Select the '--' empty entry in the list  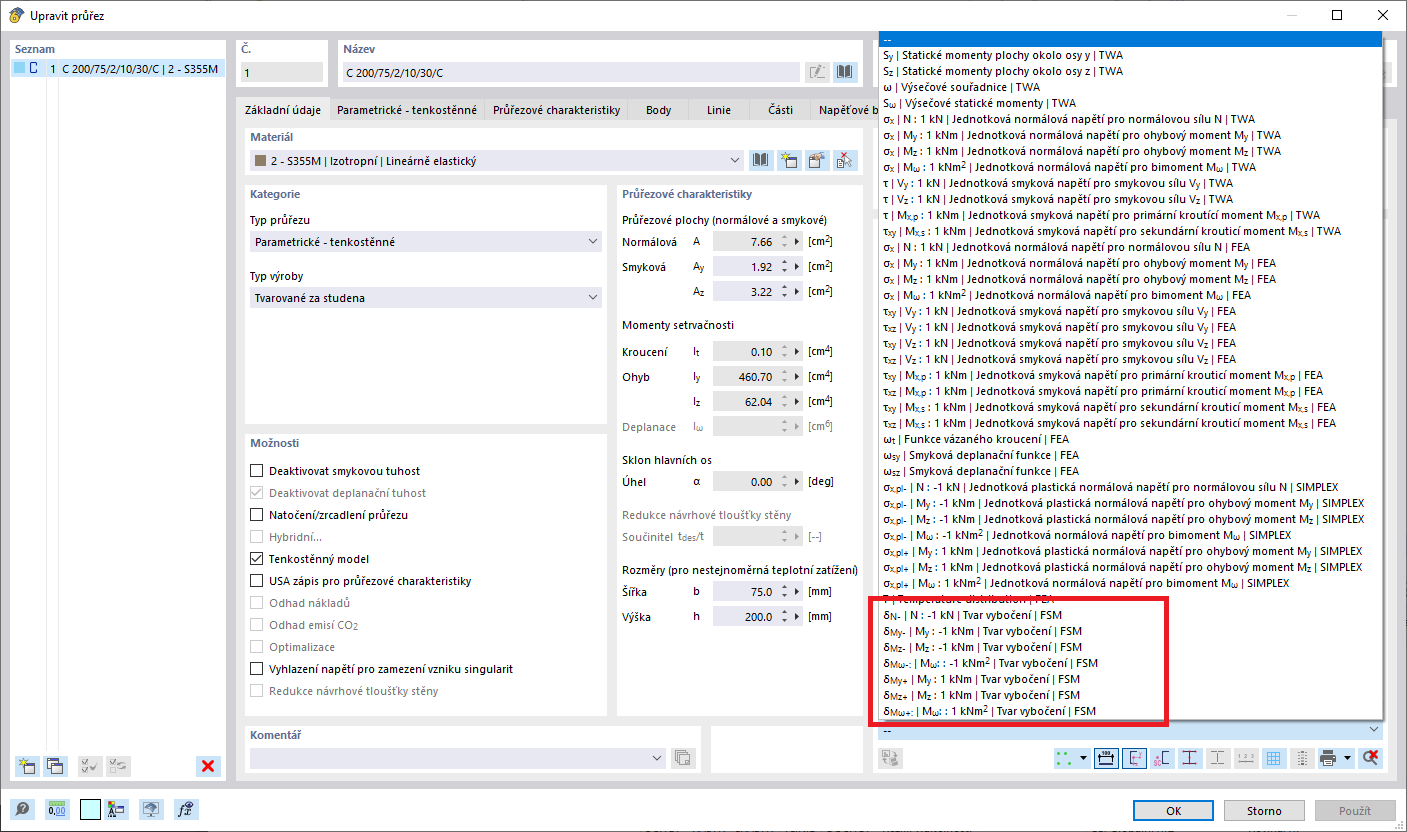click(x=1130, y=39)
